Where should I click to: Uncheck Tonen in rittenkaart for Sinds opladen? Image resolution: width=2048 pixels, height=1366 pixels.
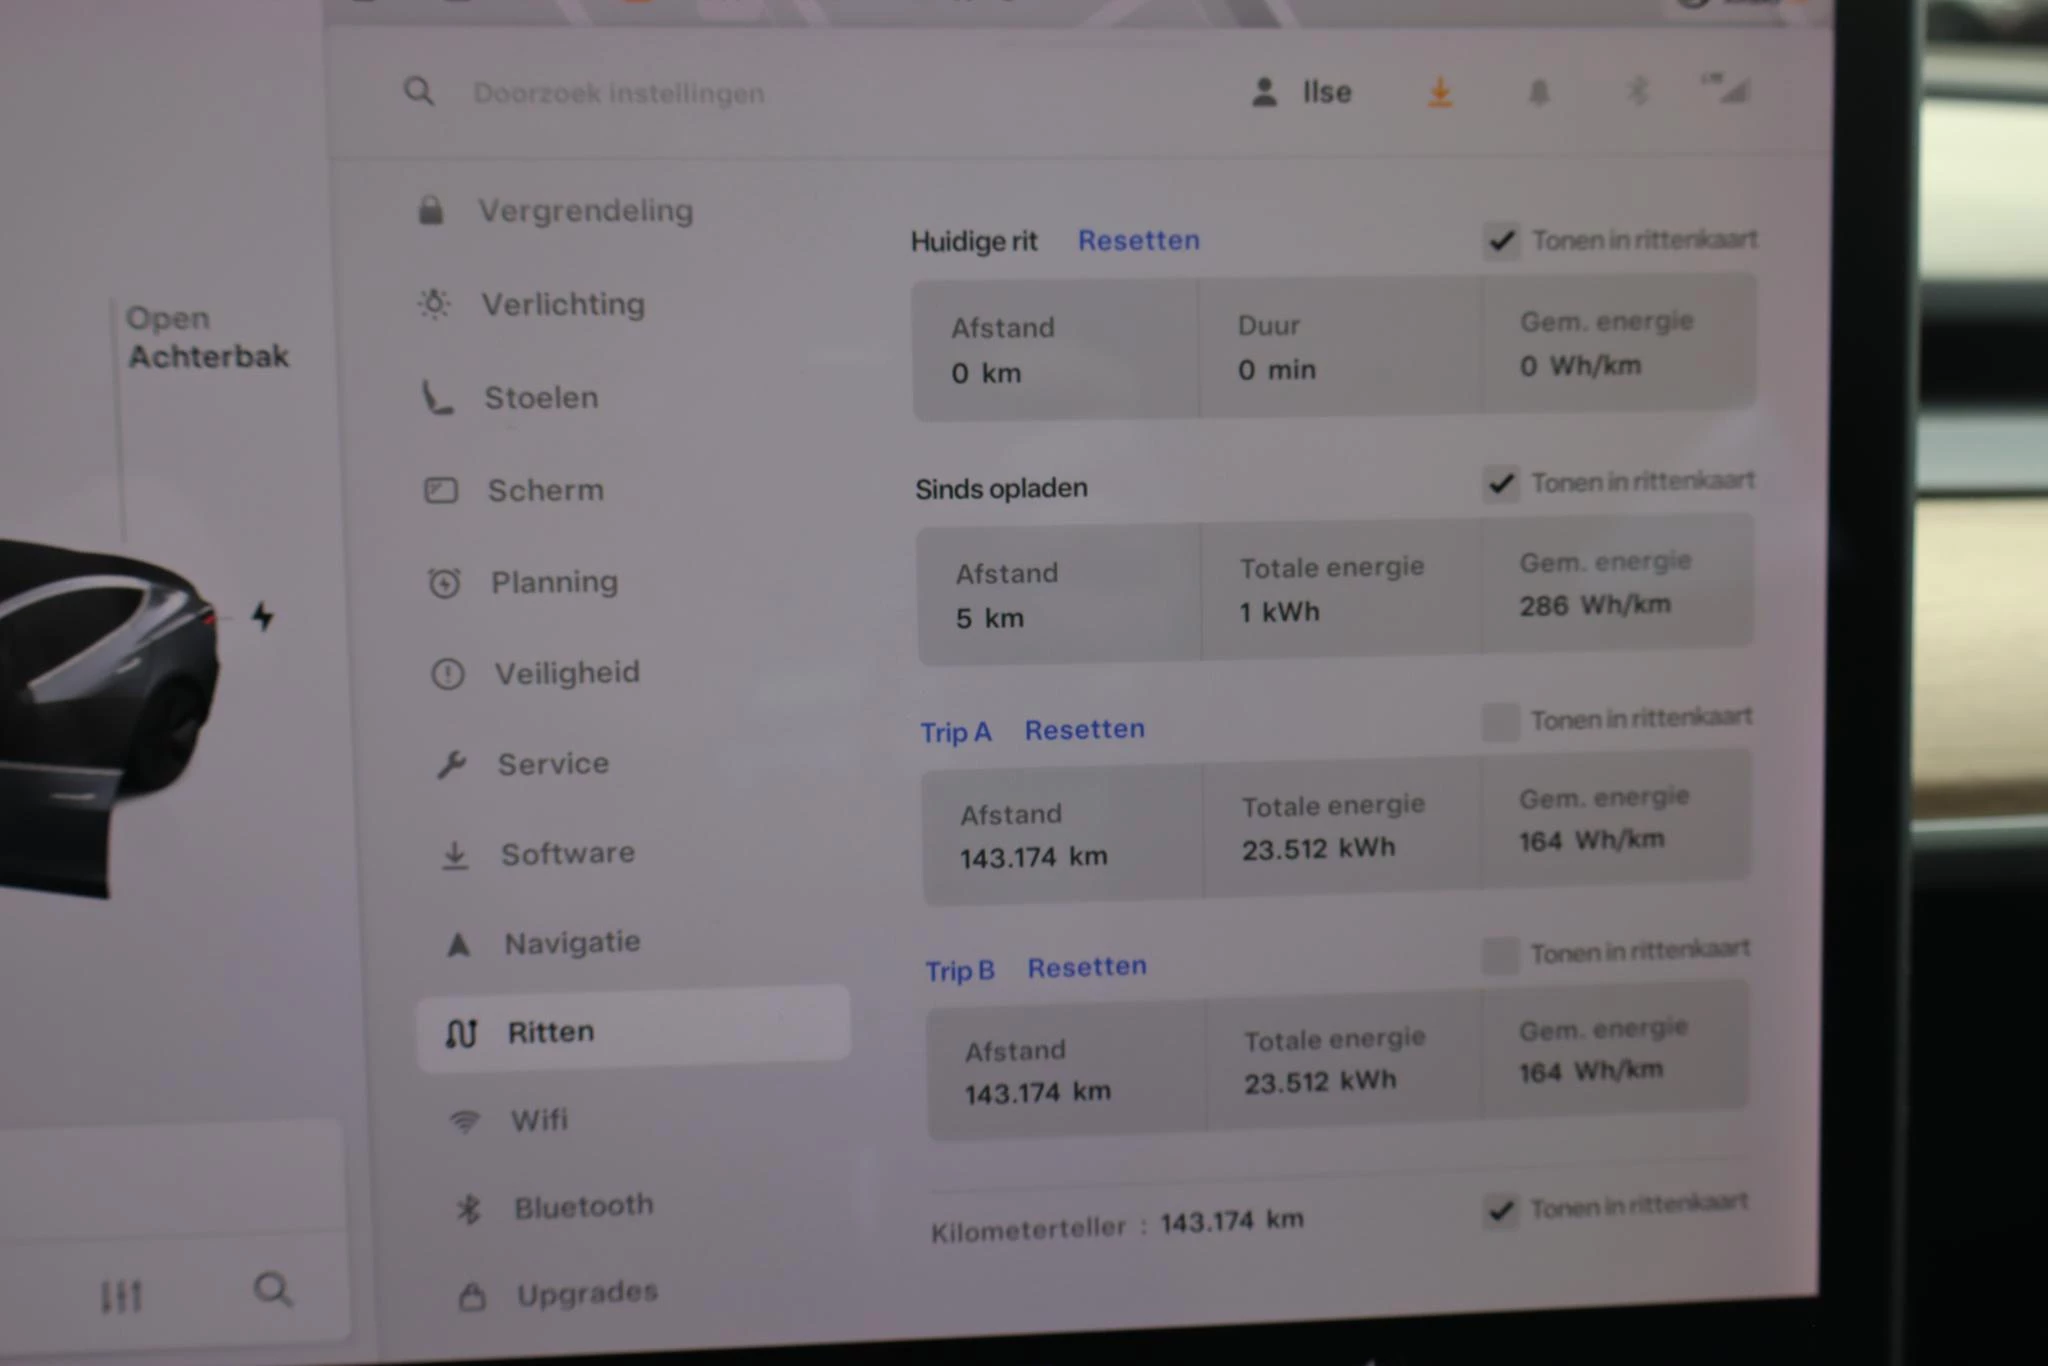(1499, 484)
